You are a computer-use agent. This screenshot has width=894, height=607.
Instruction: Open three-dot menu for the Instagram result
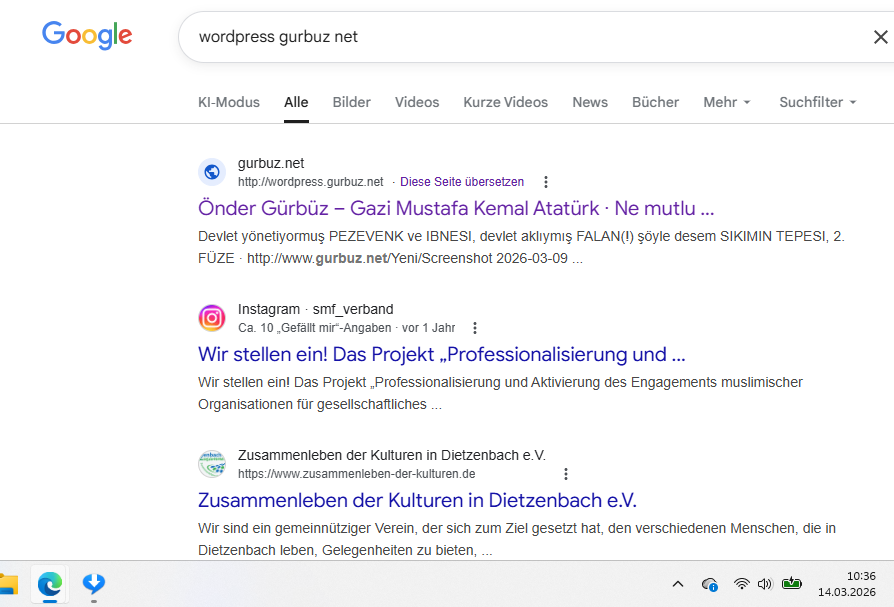pyautogui.click(x=475, y=328)
